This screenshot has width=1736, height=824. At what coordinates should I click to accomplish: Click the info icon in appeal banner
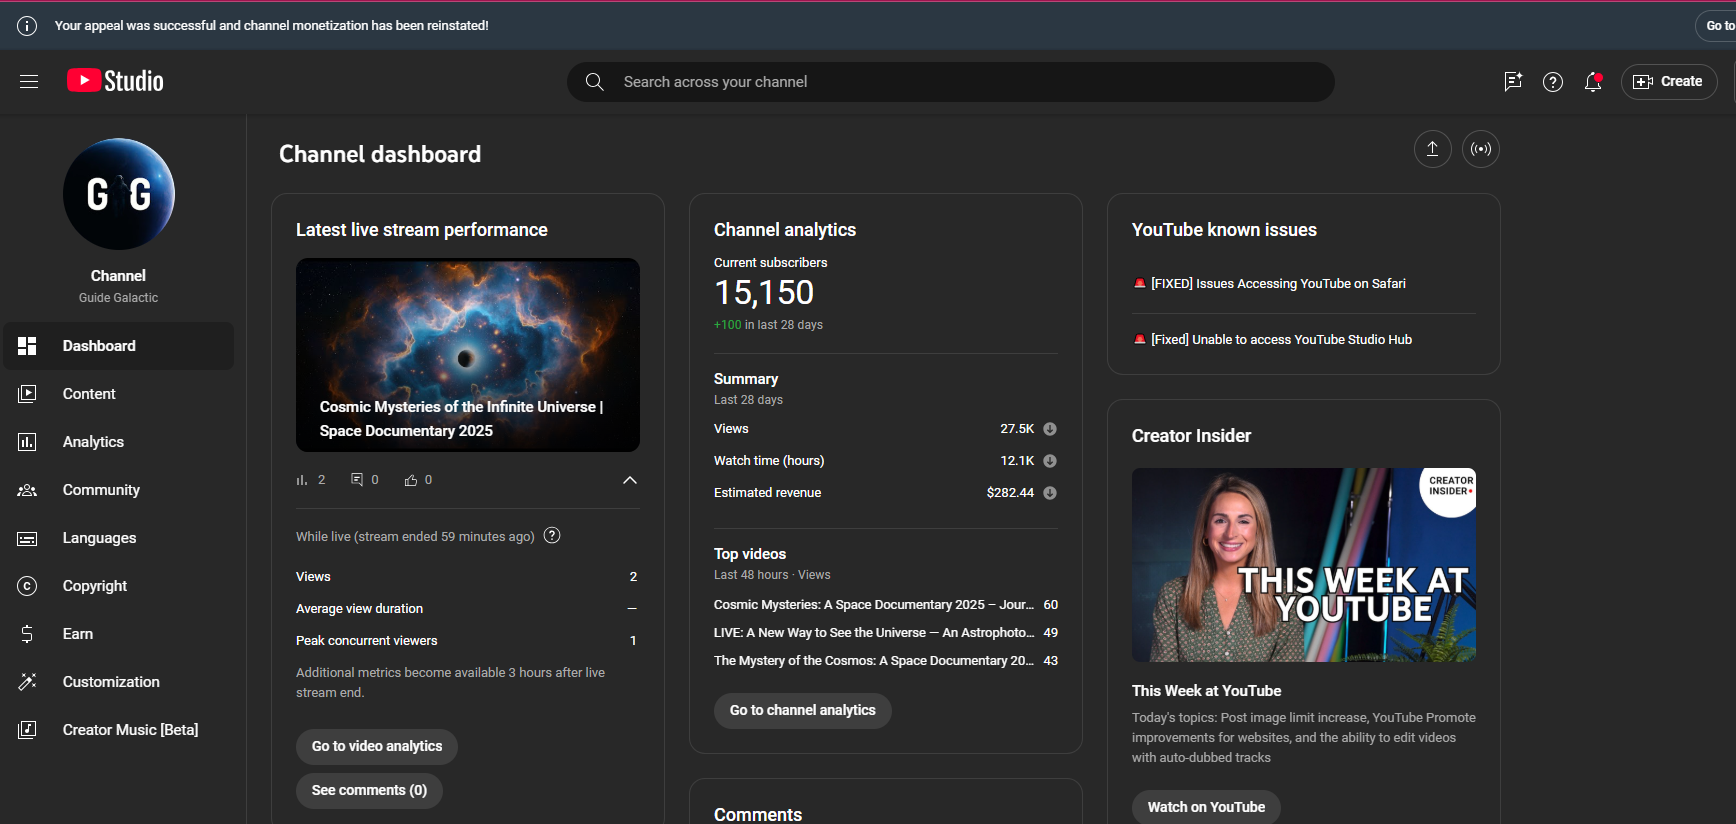coord(27,26)
